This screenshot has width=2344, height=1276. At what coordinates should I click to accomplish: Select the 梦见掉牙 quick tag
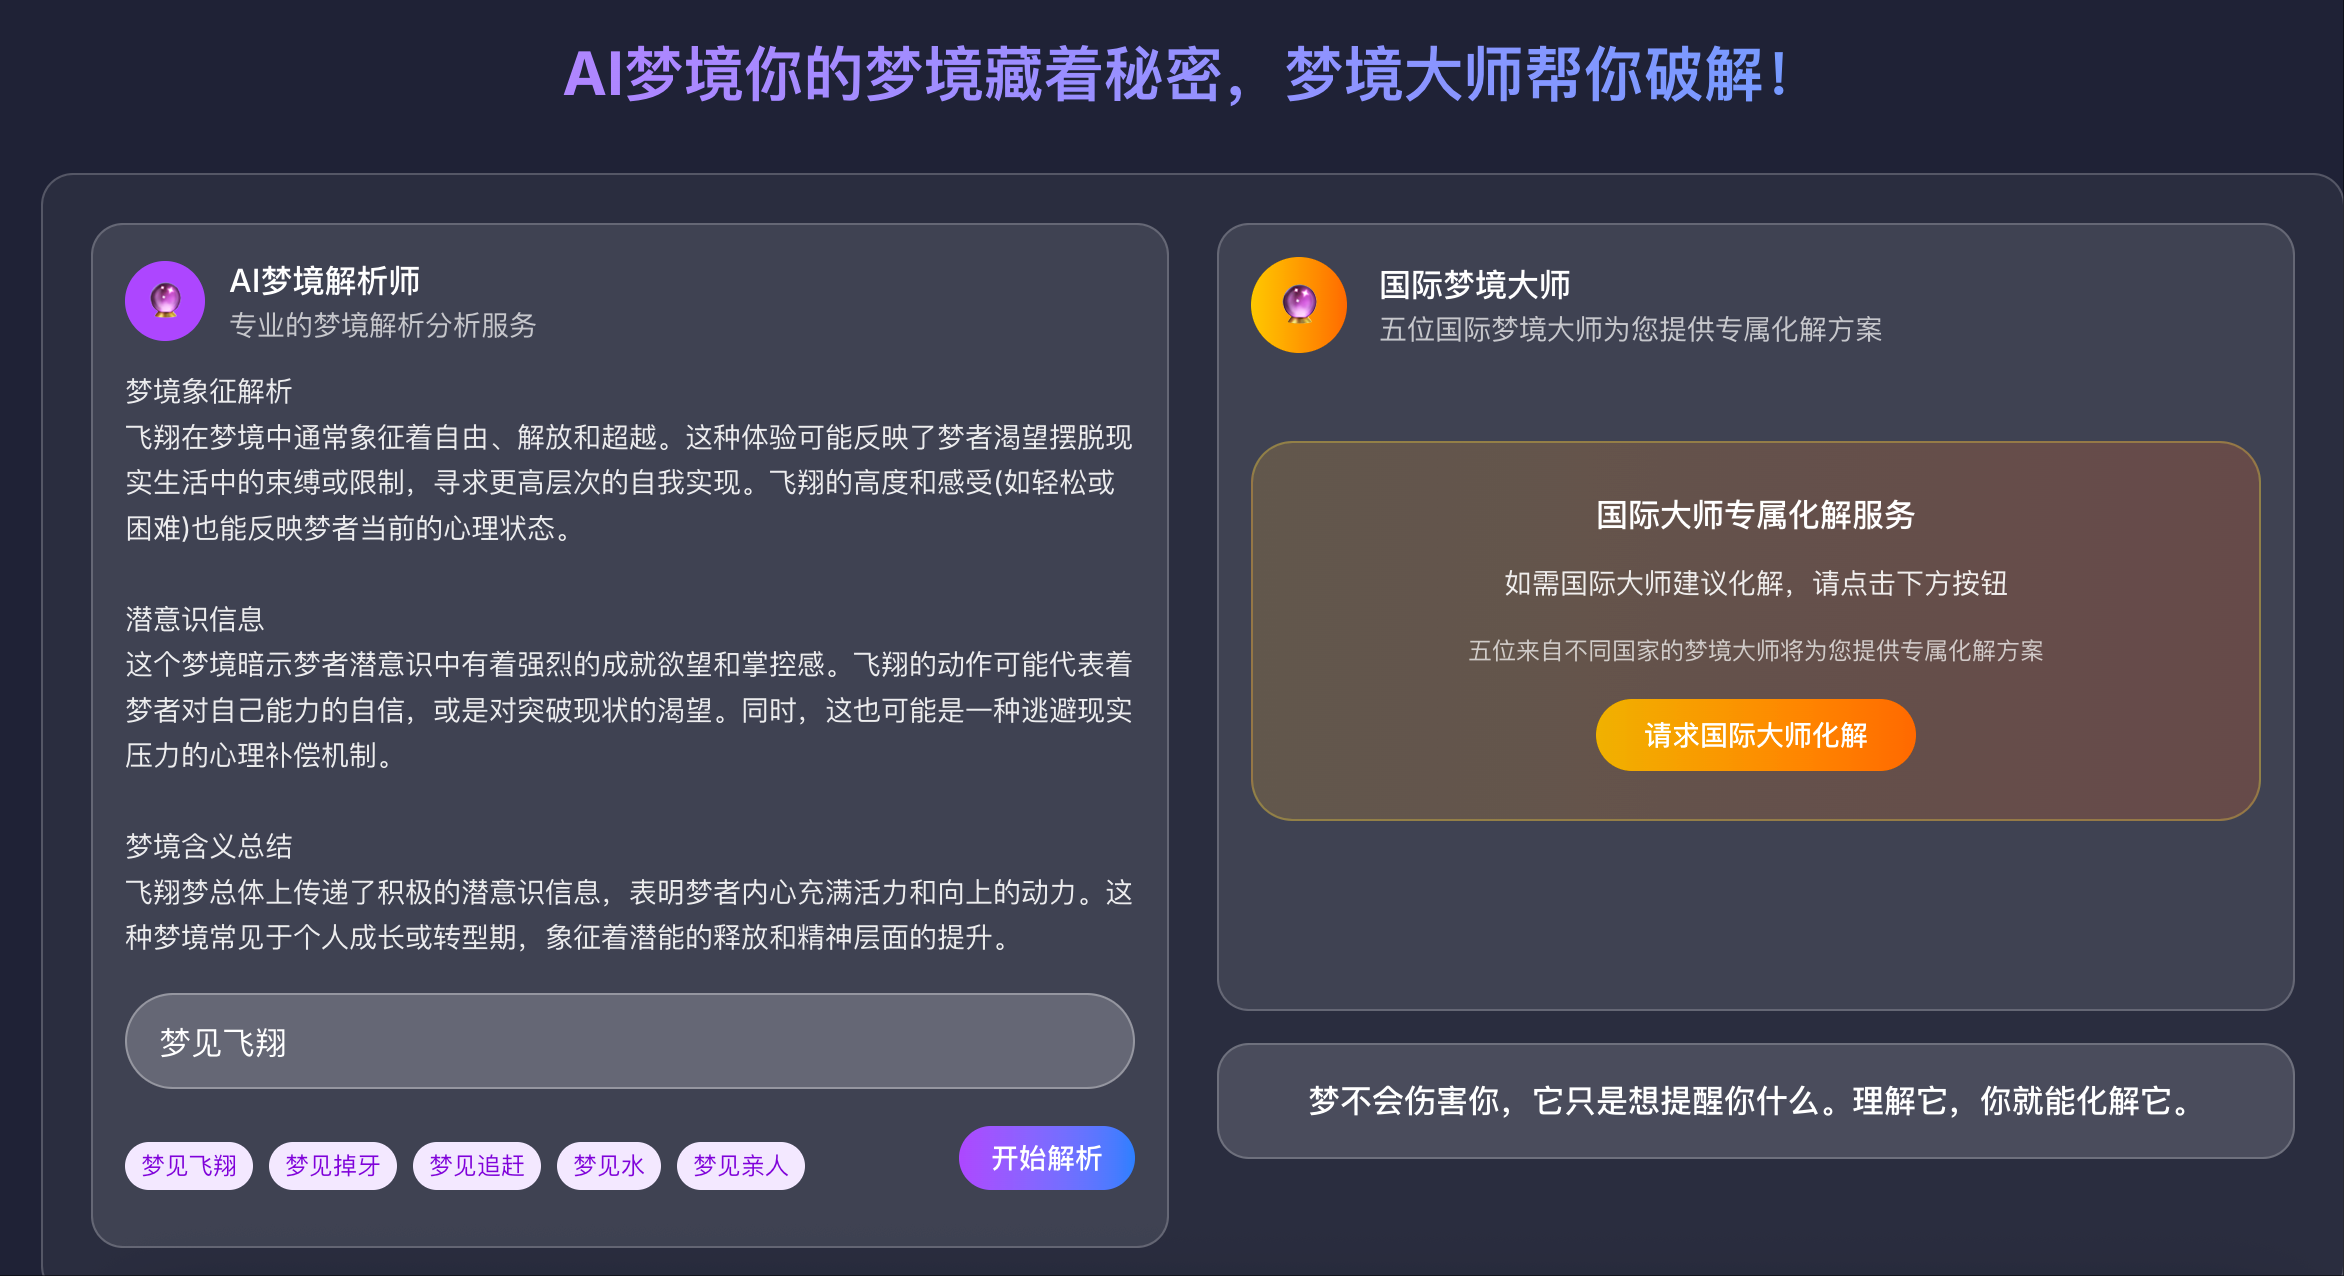coord(332,1164)
